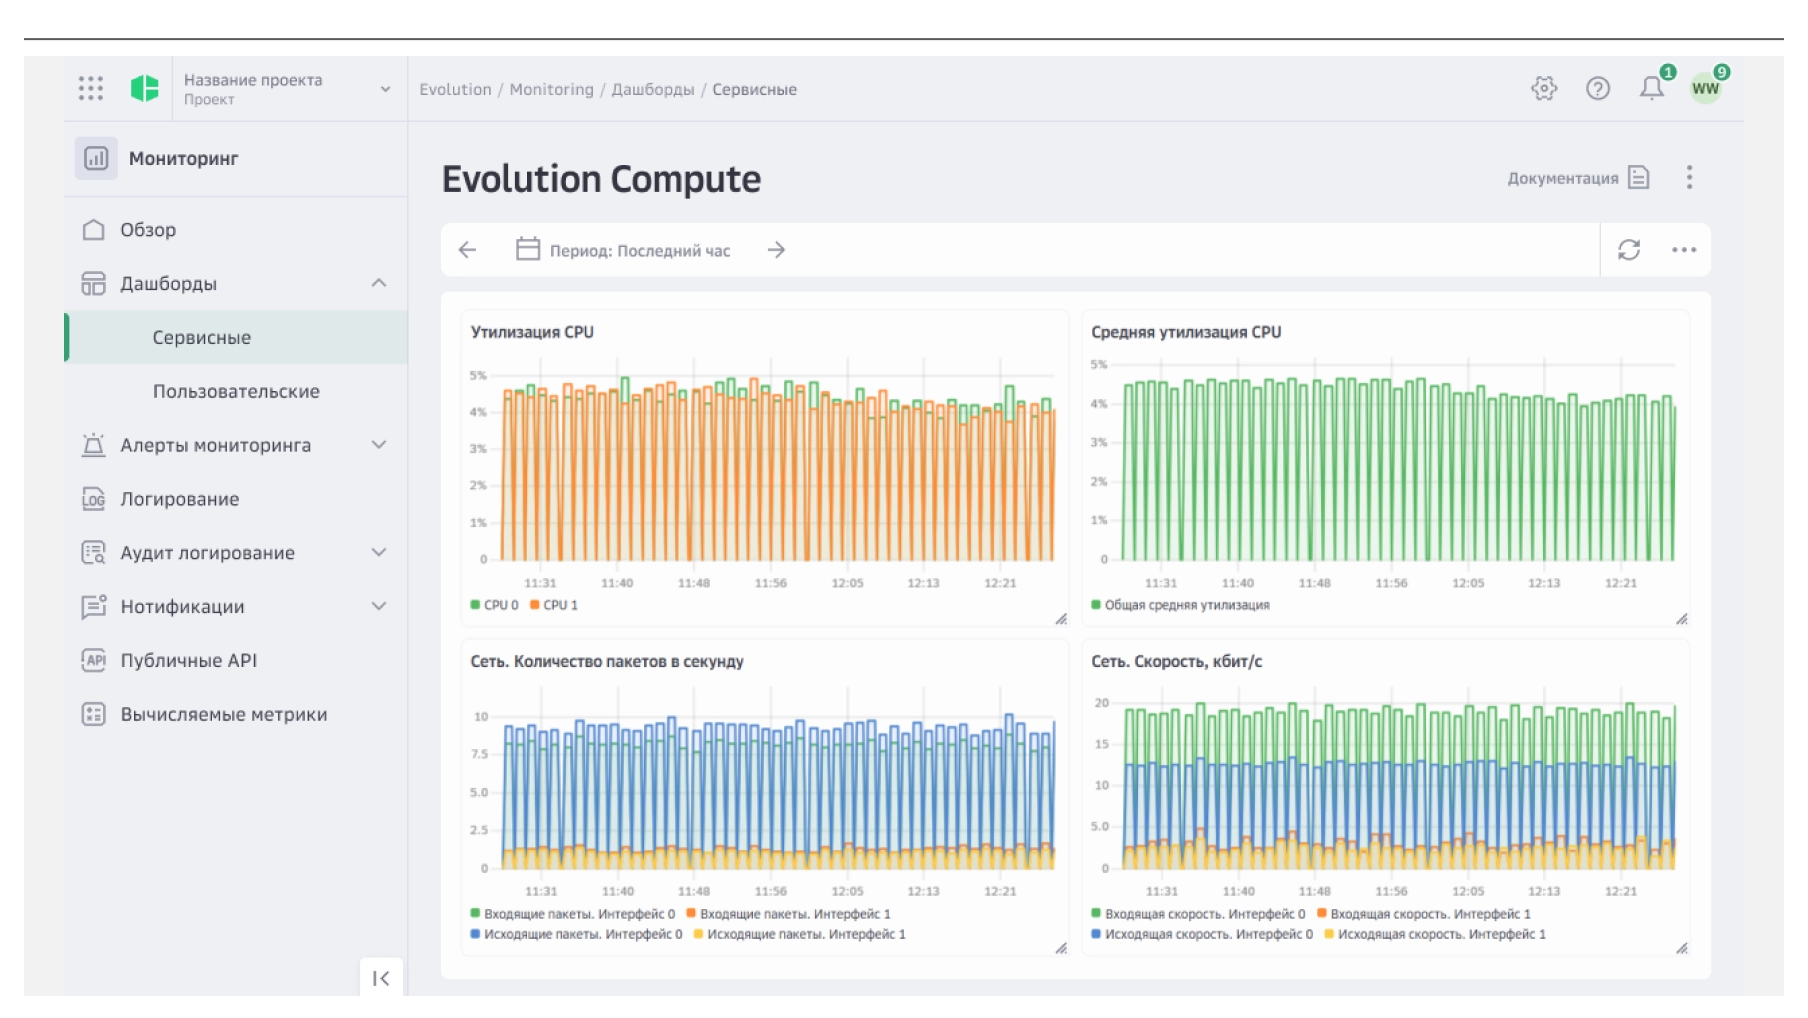Viewport: 1808px width, 1018px height.
Task: Click resize handle of Сеть. Скорость panel
Action: click(x=1682, y=949)
